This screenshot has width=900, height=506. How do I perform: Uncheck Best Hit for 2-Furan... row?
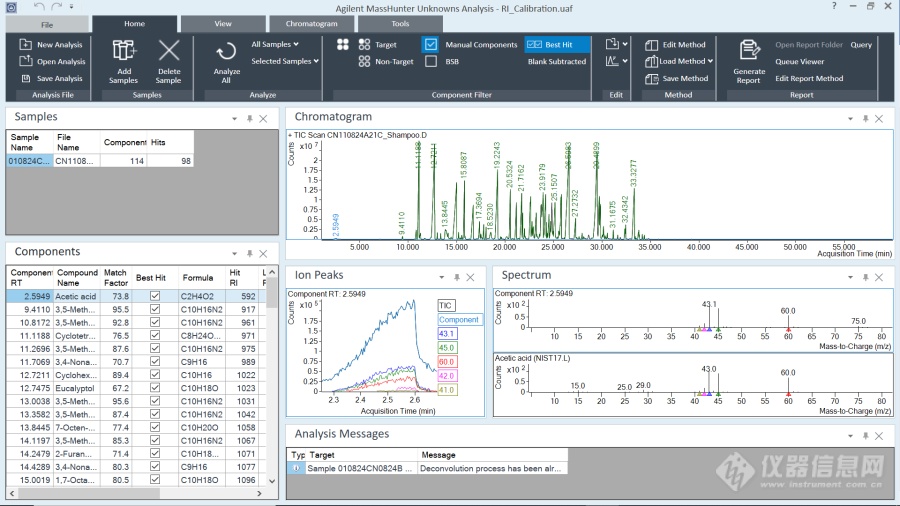[x=155, y=453]
